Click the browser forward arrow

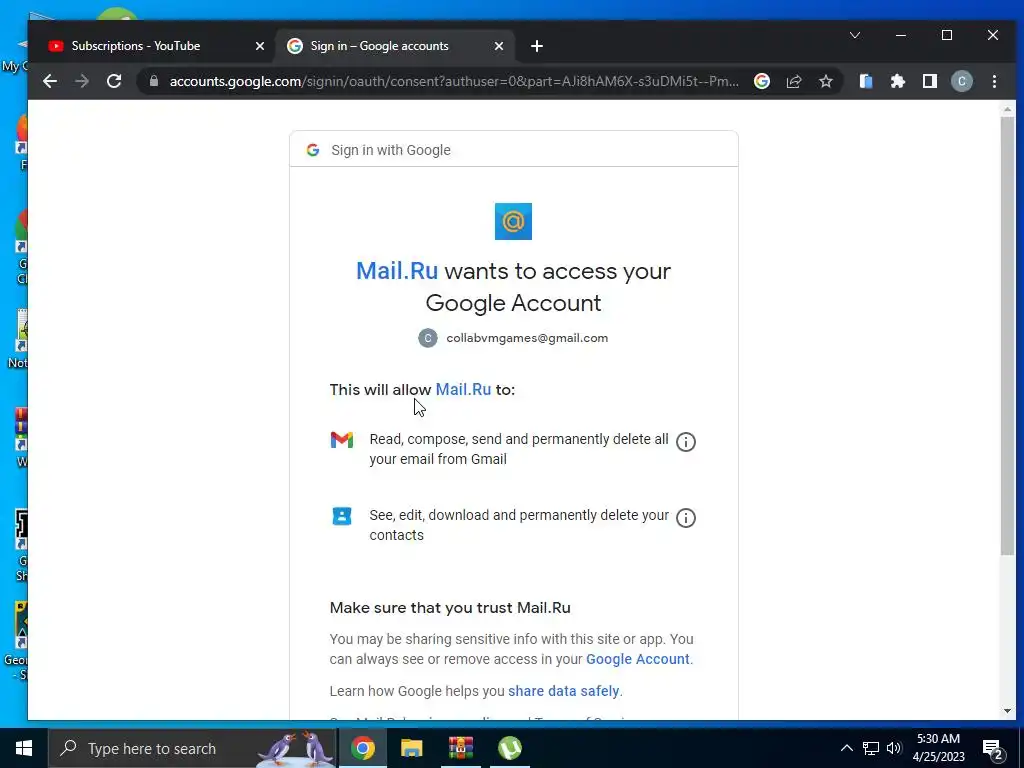82,81
